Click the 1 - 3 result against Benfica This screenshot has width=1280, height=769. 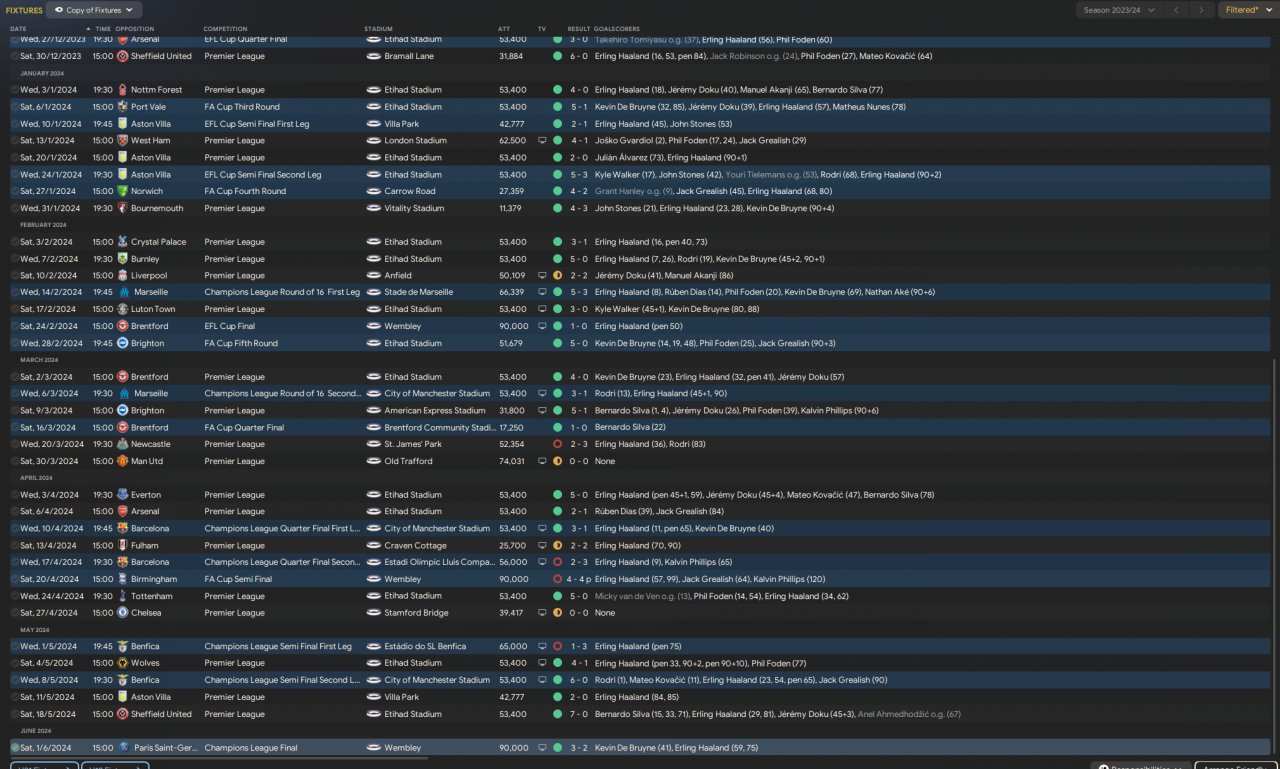(577, 646)
